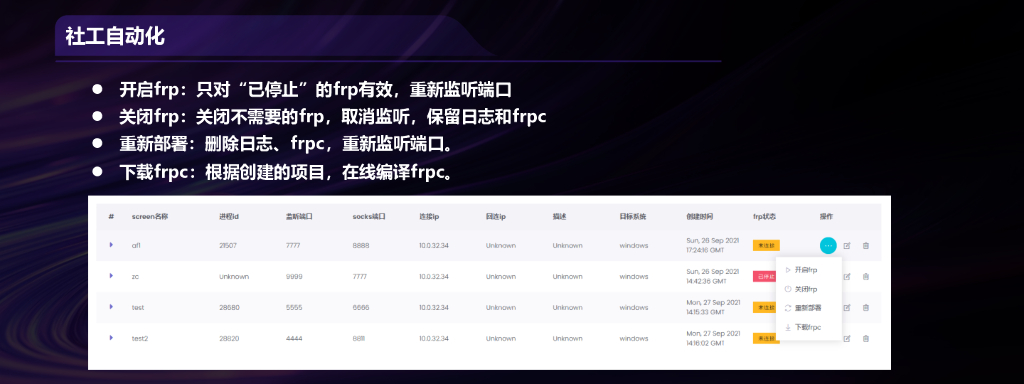Delete the zc row via trash icon
Image resolution: width=1024 pixels, height=384 pixels.
tap(866, 276)
